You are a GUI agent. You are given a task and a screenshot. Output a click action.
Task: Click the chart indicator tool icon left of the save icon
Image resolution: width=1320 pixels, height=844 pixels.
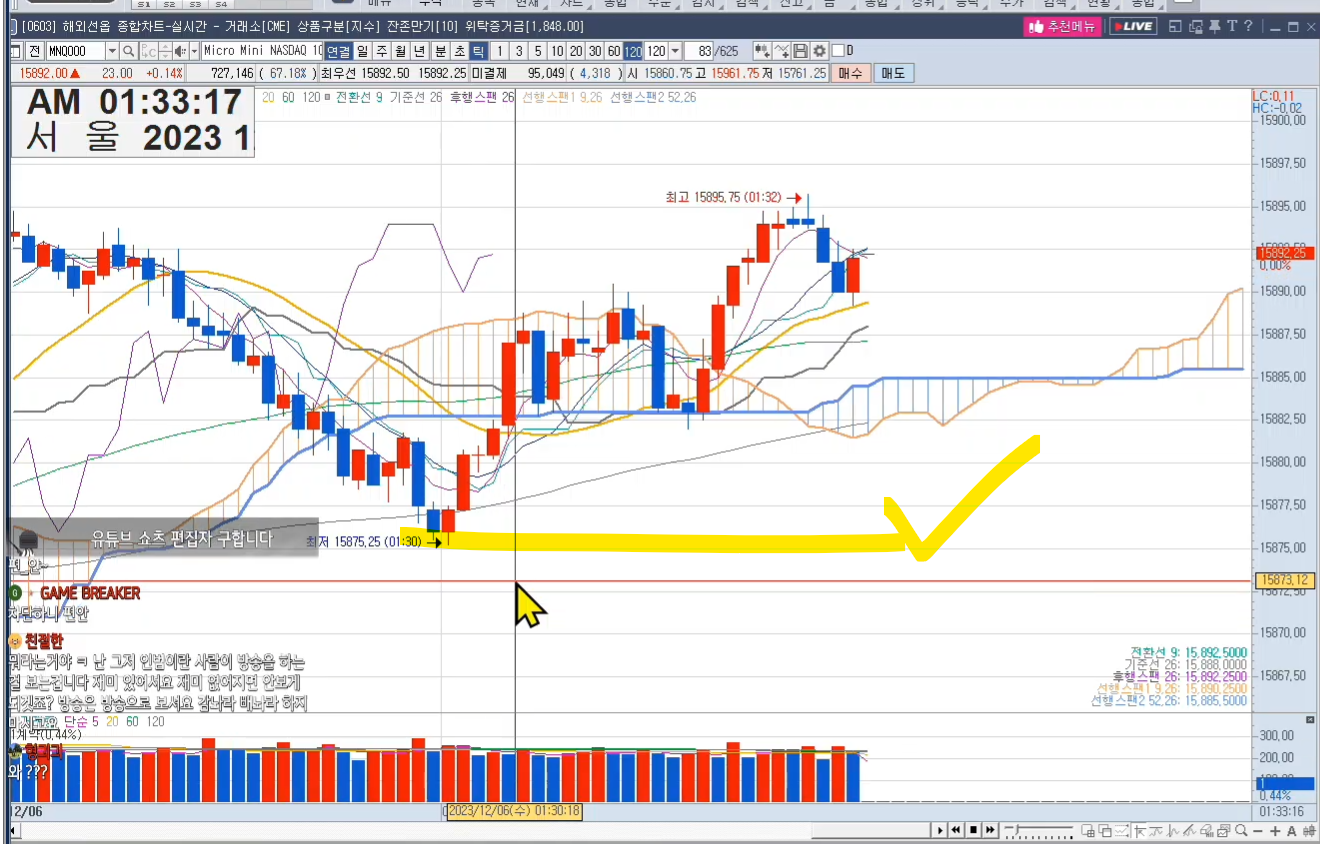782,51
